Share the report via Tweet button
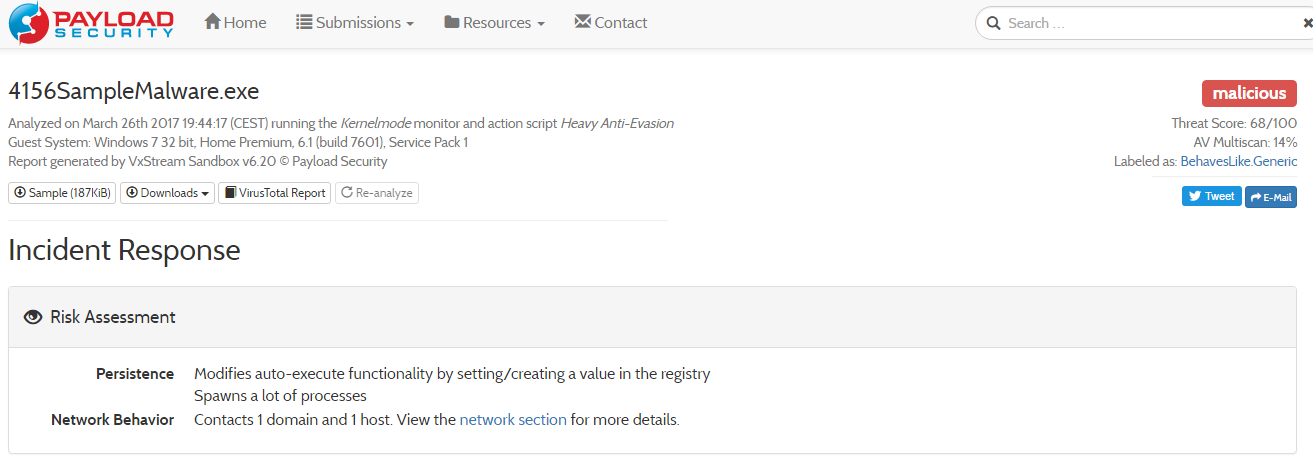Image resolution: width=1313 pixels, height=474 pixels. pyautogui.click(x=1211, y=196)
